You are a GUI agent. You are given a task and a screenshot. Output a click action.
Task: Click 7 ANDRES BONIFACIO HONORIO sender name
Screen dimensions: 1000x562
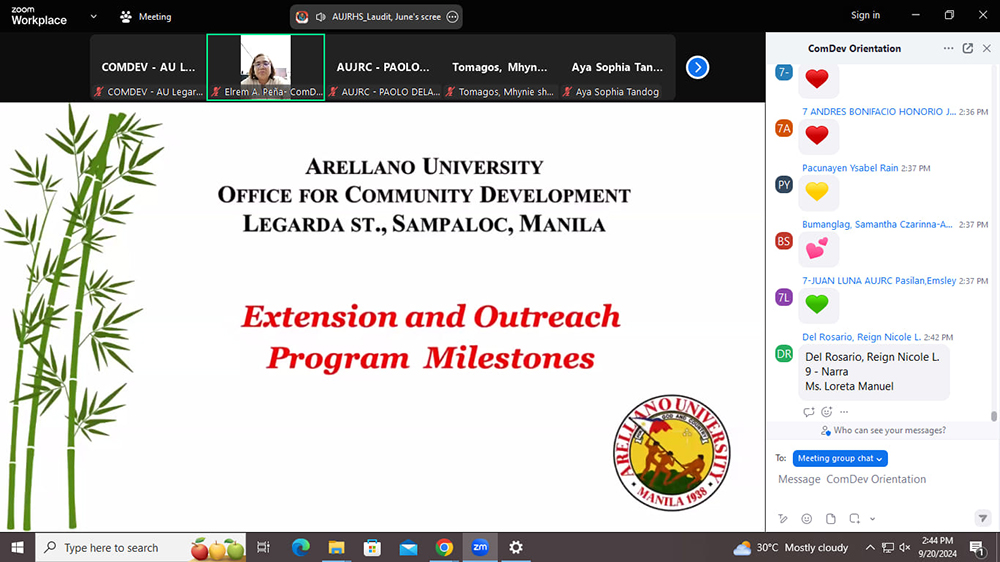coord(879,112)
